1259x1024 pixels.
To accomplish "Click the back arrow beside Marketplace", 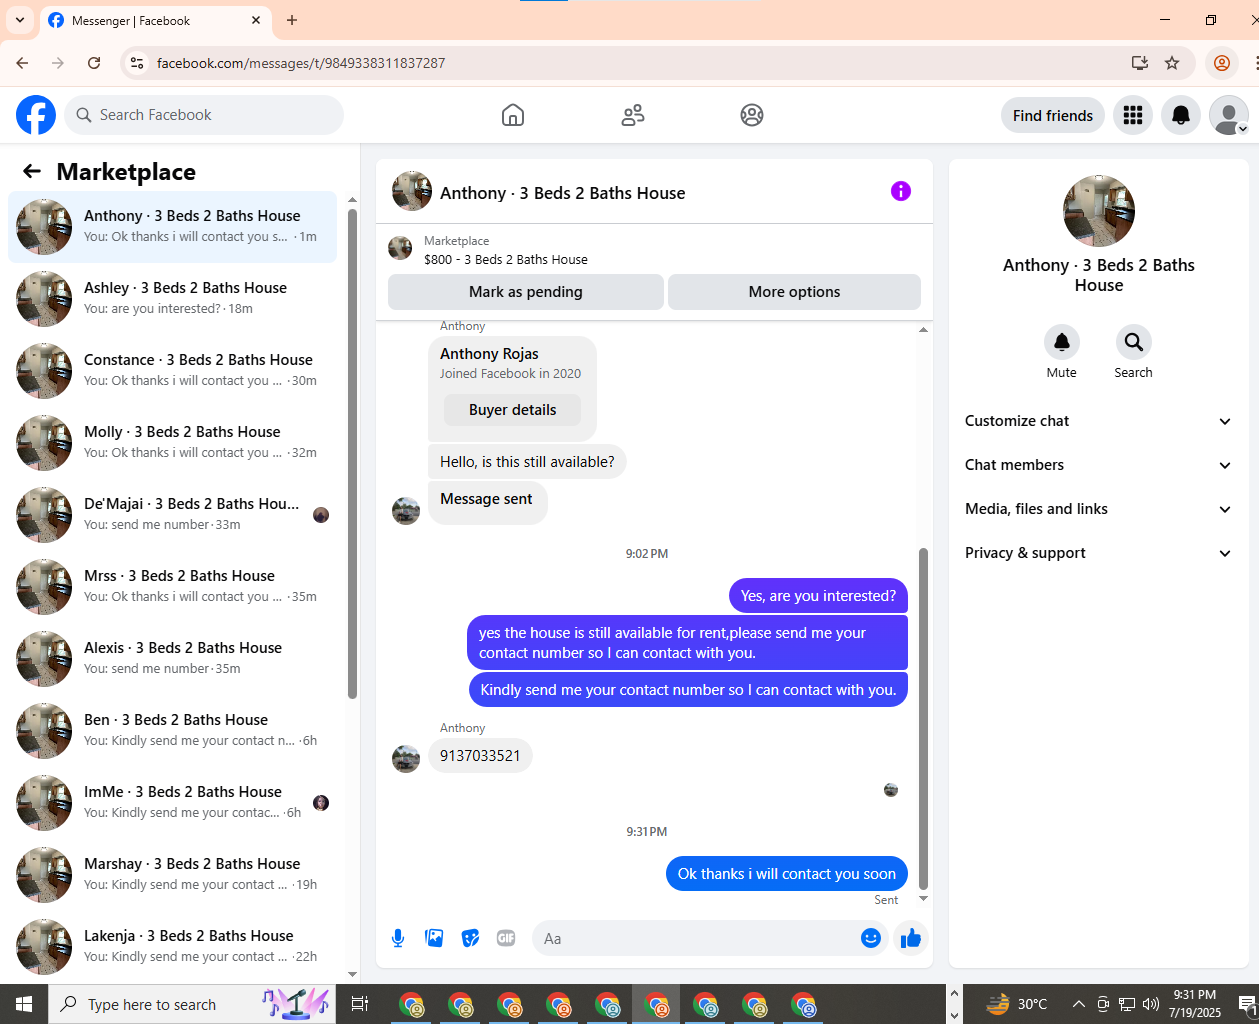I will [32, 171].
